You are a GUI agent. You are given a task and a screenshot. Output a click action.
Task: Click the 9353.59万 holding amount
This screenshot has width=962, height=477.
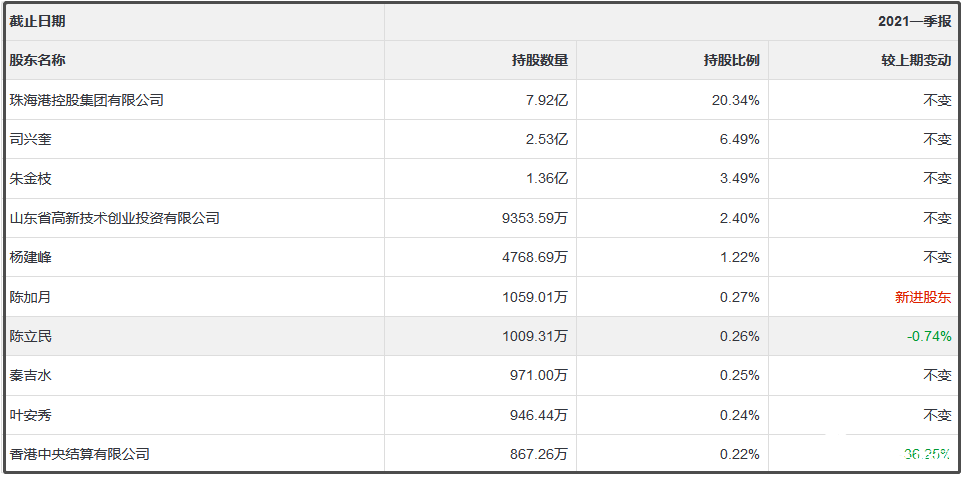pyautogui.click(x=535, y=218)
